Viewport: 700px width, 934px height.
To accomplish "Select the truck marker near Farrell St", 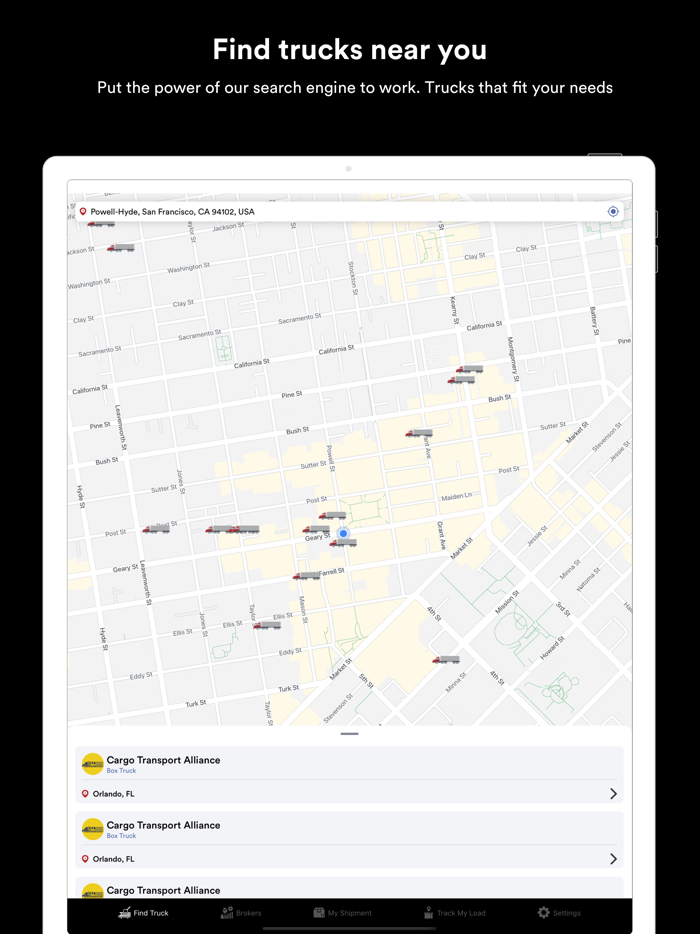I will click(306, 576).
